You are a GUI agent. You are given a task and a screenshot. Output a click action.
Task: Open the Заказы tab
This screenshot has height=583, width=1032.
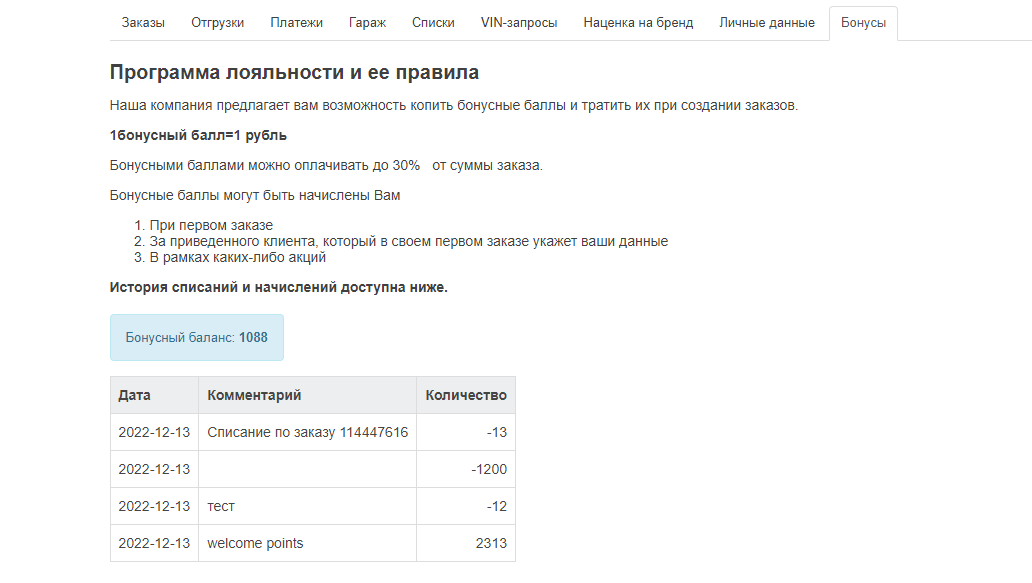(143, 23)
